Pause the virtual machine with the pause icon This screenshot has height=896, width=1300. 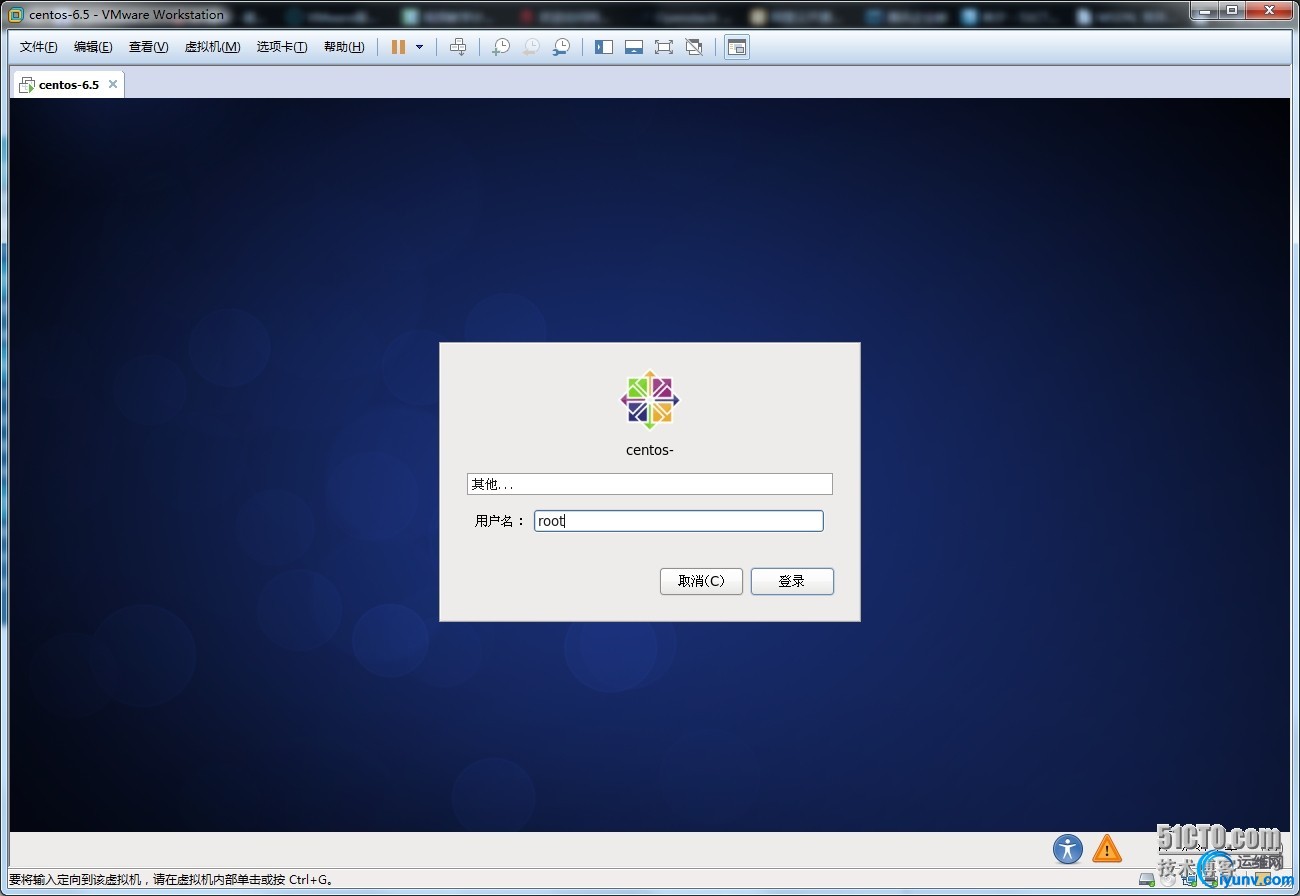(398, 47)
